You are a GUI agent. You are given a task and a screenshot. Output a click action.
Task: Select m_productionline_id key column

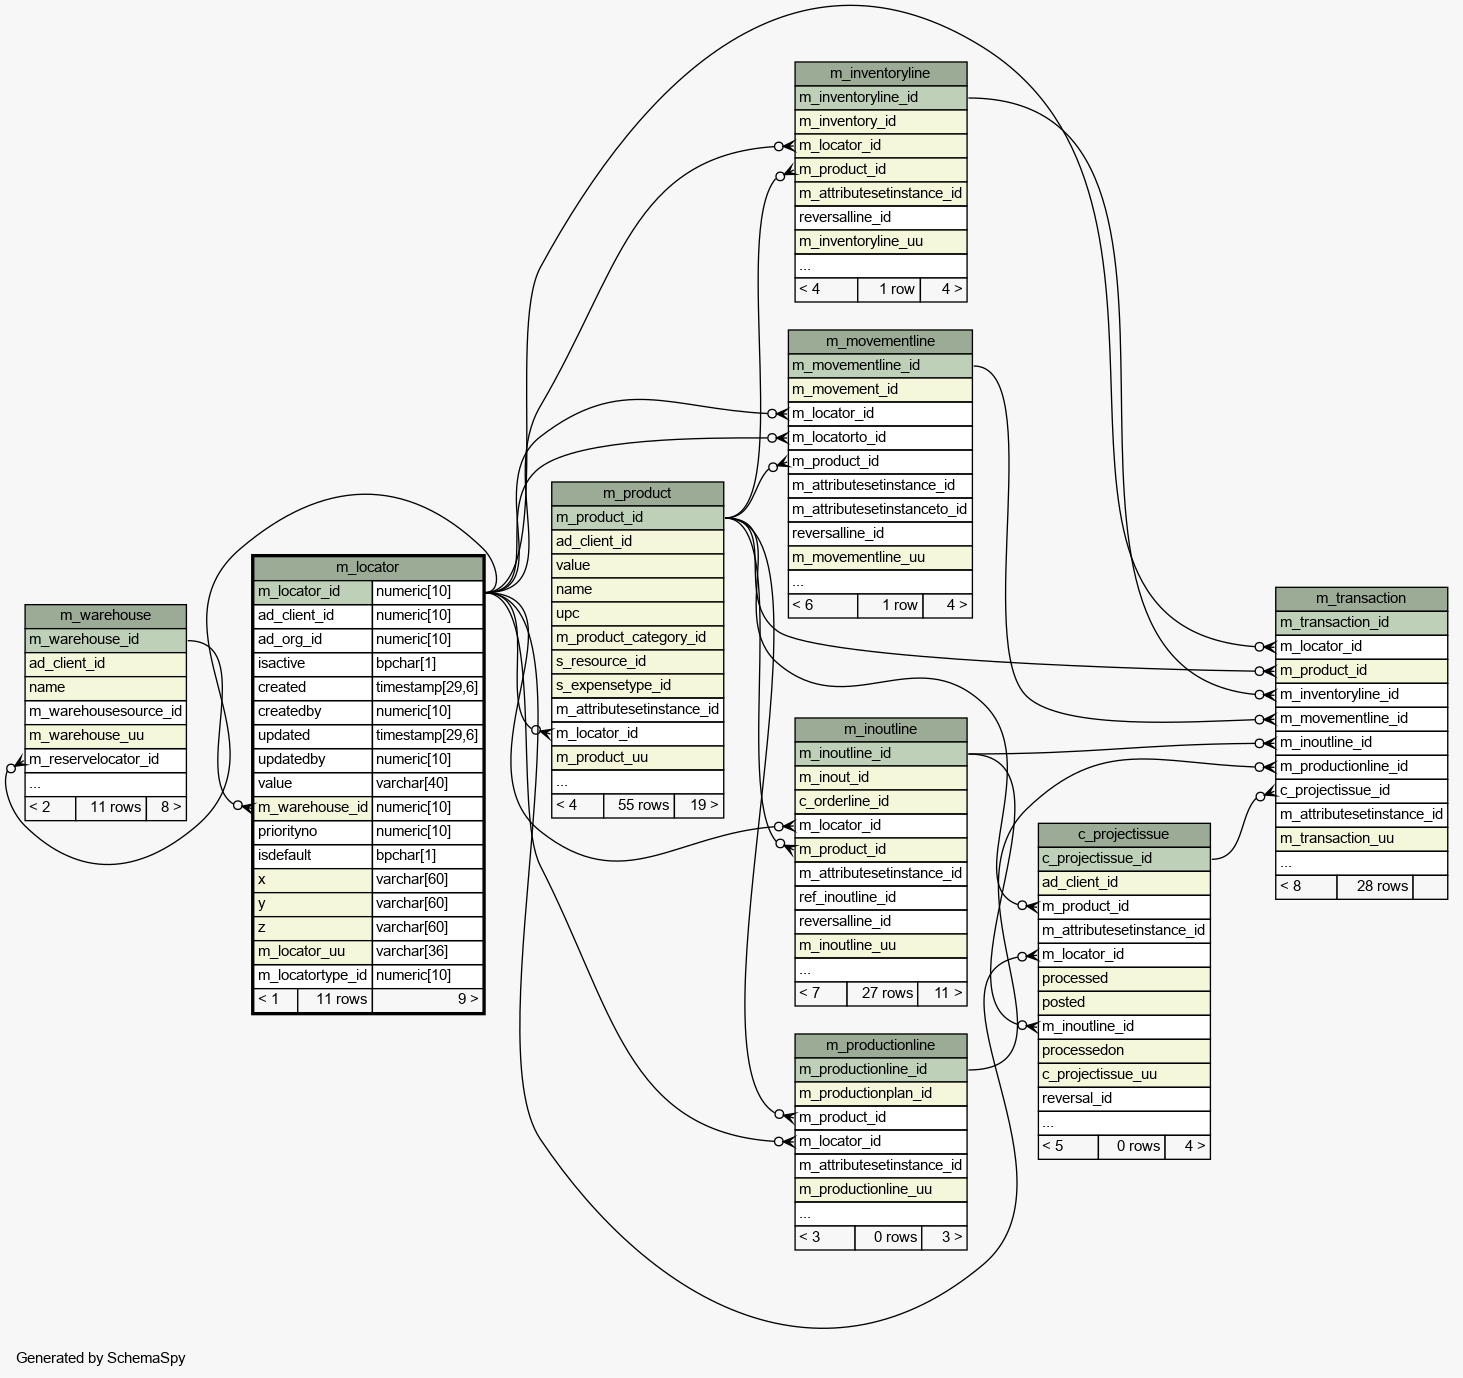[x=881, y=1069]
